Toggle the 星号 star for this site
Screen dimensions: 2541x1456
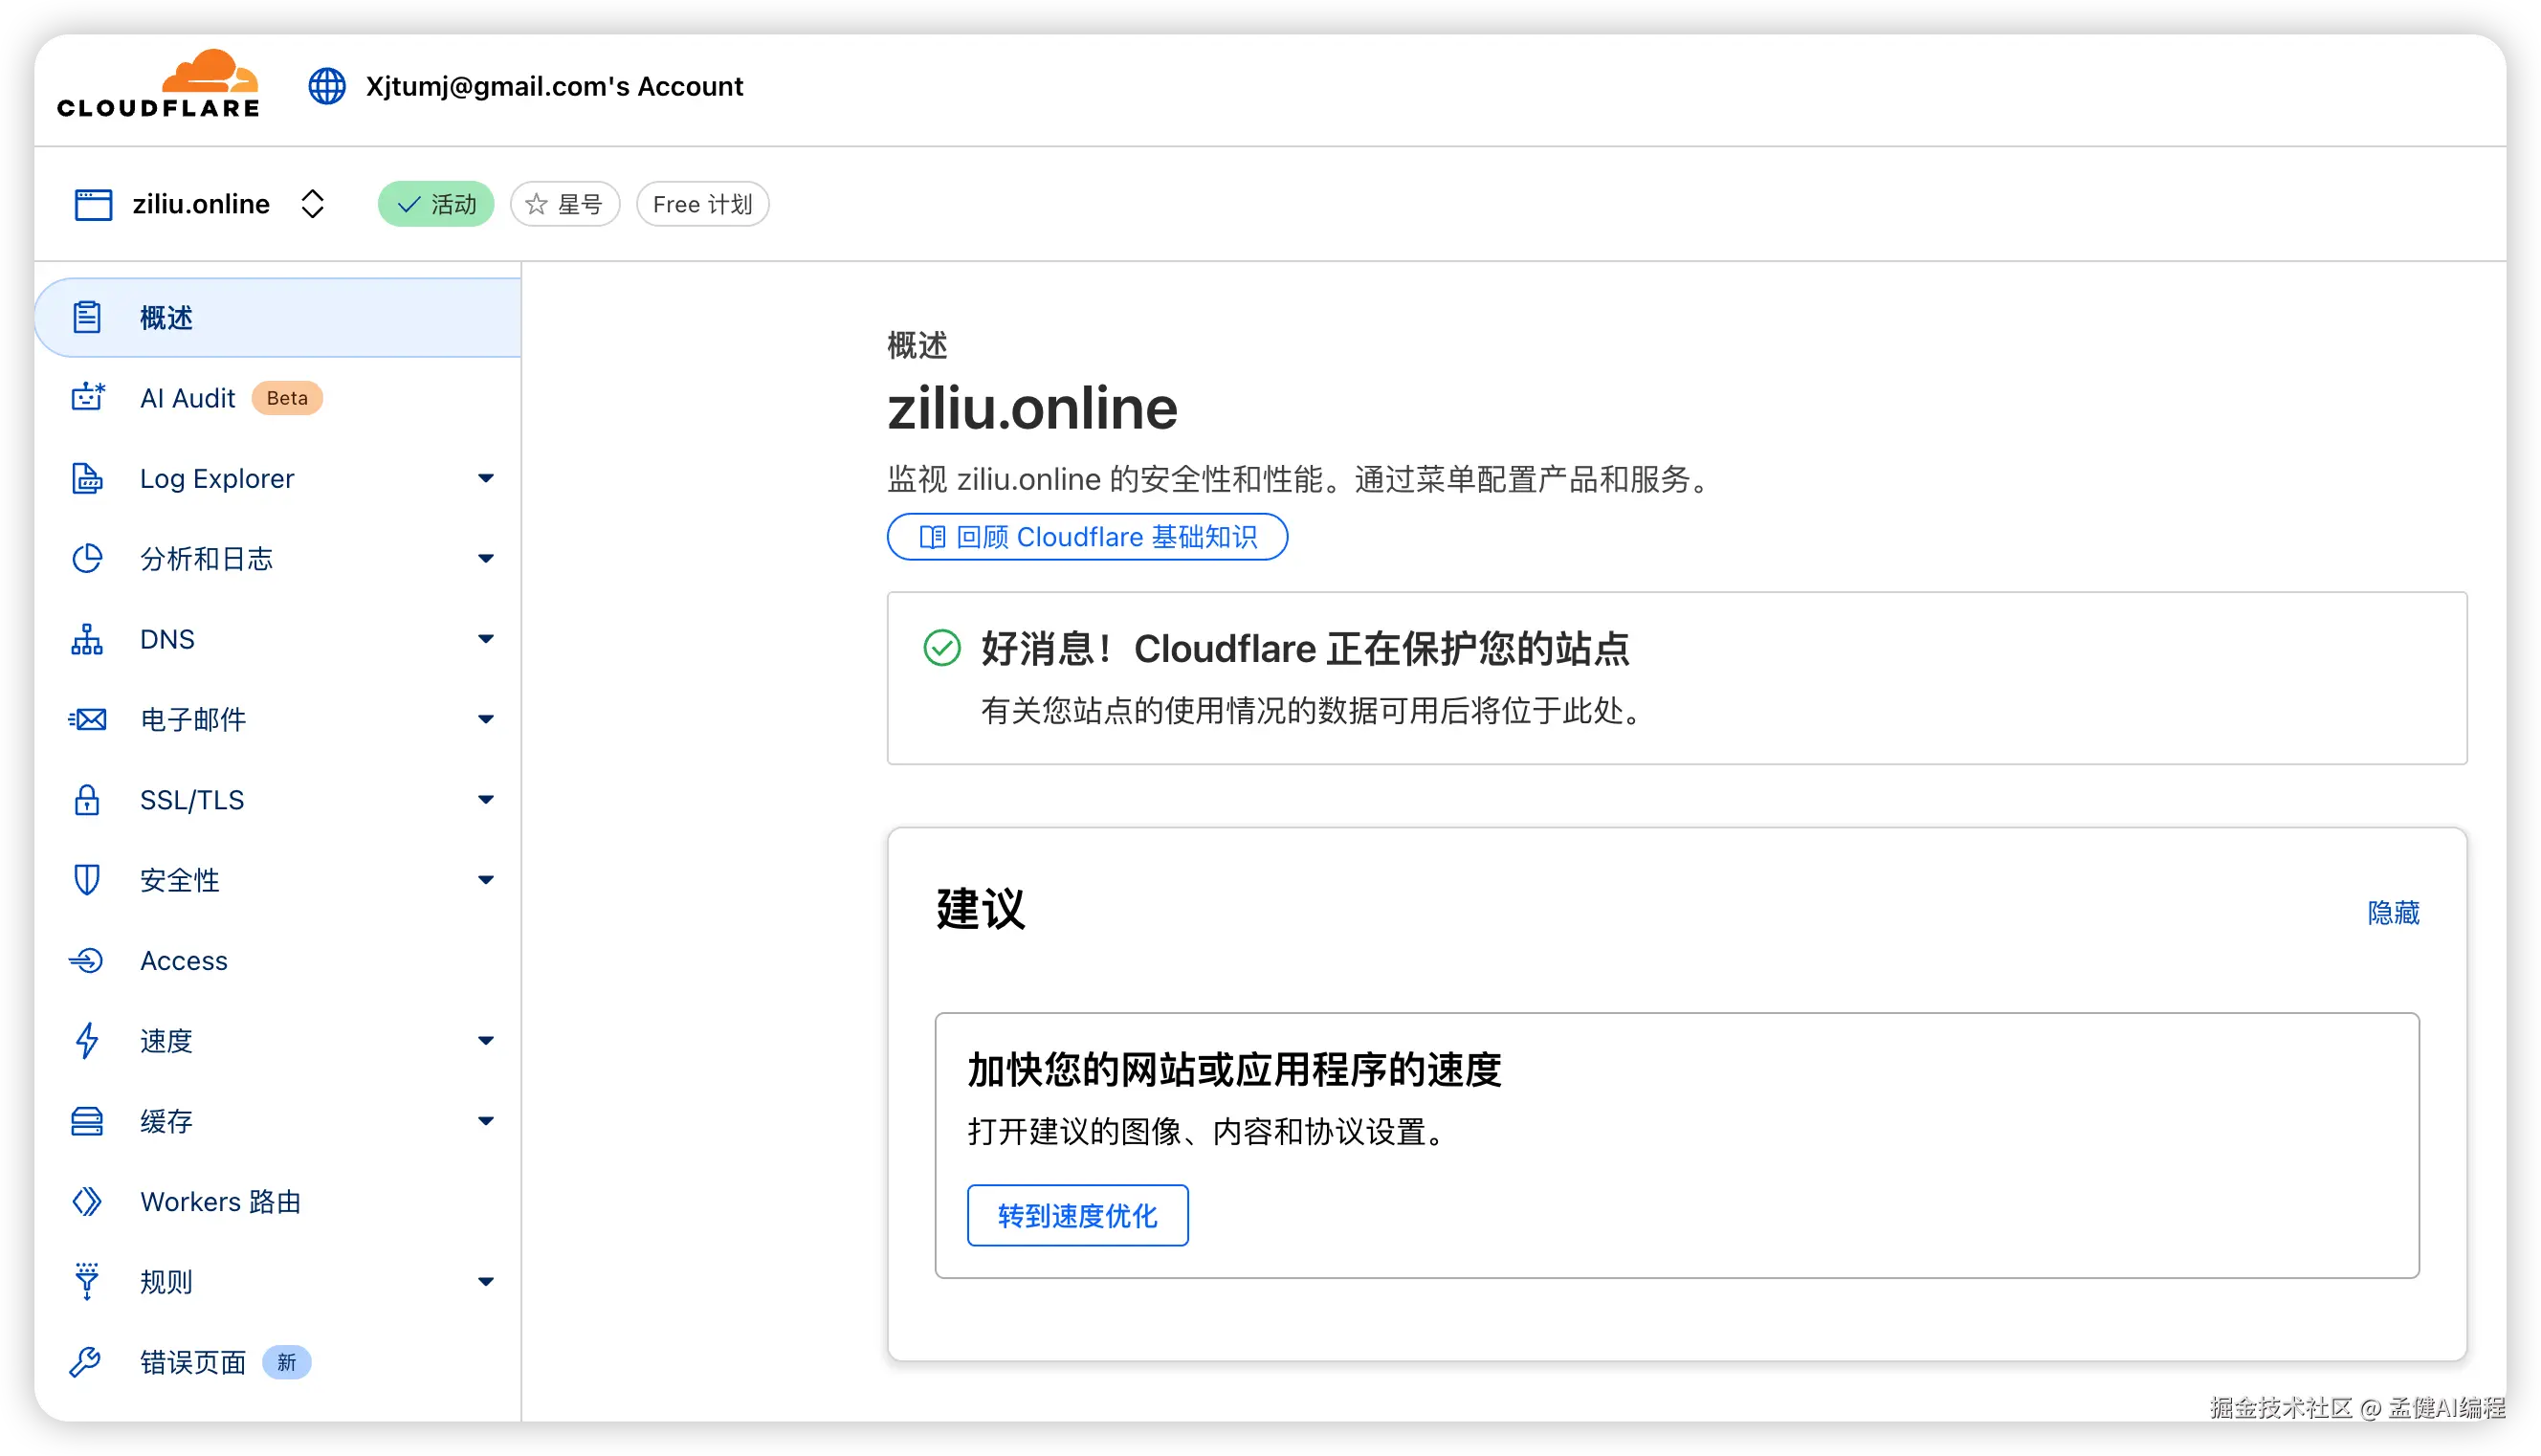point(565,204)
